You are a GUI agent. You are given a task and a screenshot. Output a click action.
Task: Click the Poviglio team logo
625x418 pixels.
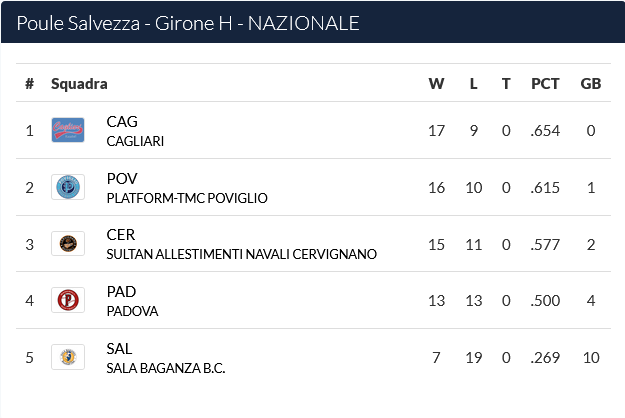coord(68,187)
